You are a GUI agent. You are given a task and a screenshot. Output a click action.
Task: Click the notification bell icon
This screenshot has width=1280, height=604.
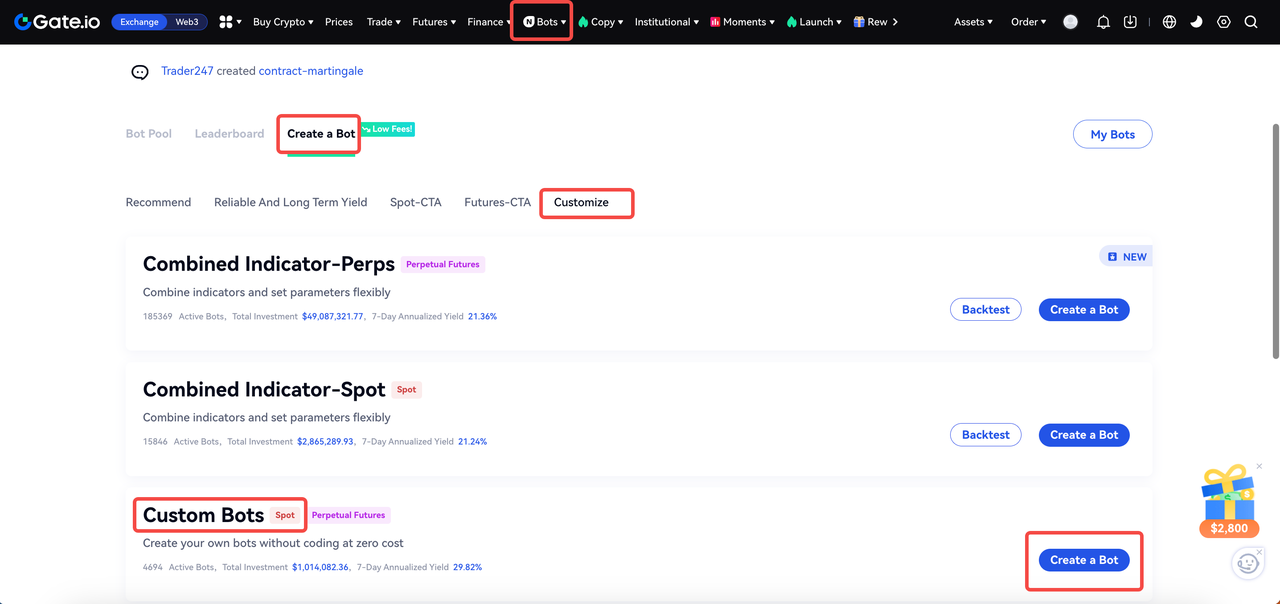tap(1103, 22)
